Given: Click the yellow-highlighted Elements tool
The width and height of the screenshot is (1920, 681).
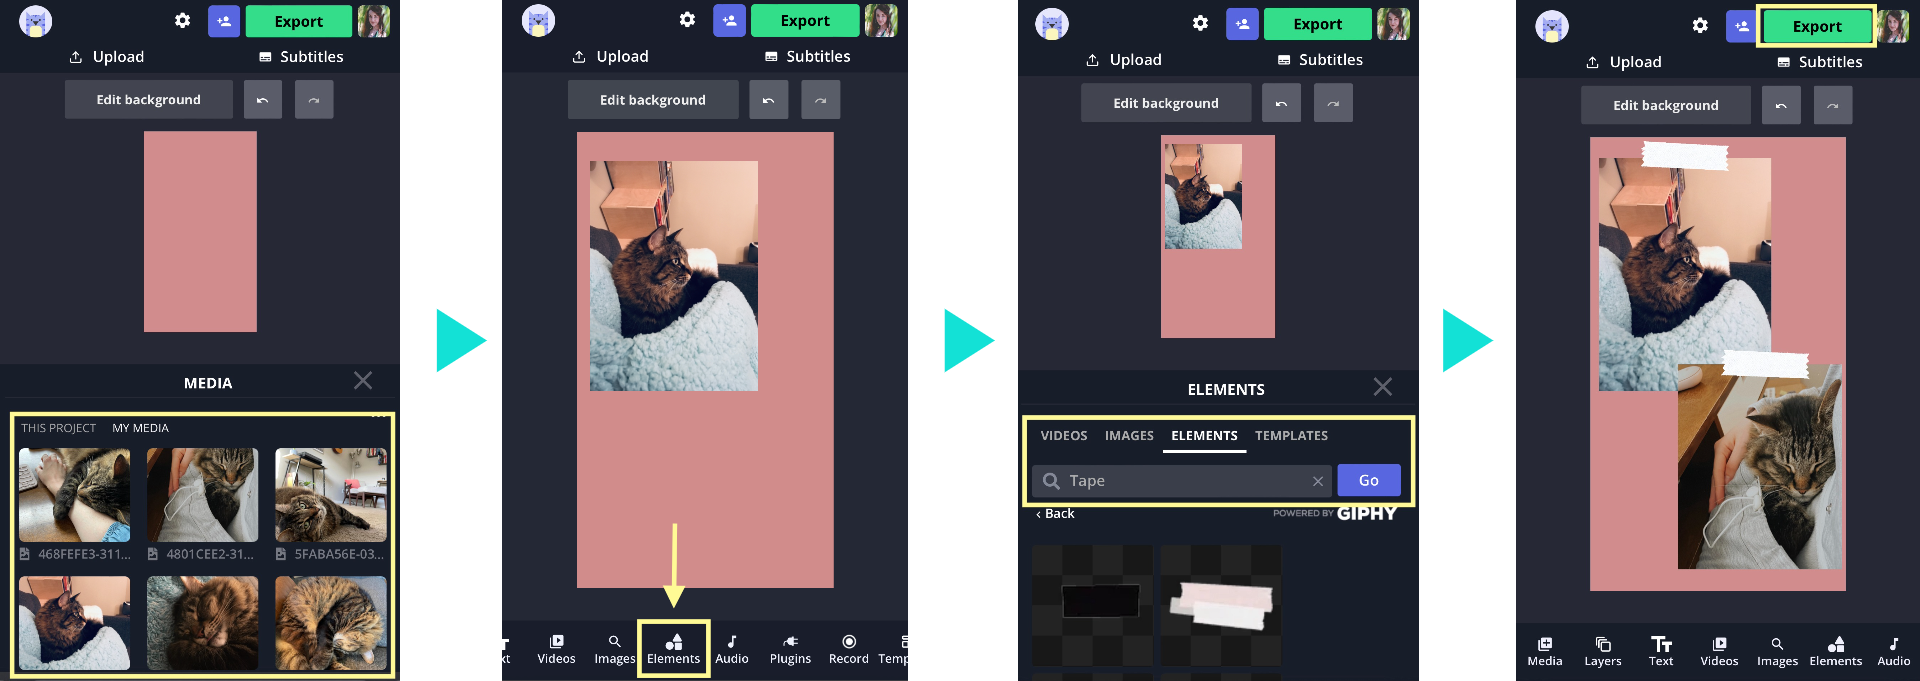Looking at the screenshot, I should (673, 649).
